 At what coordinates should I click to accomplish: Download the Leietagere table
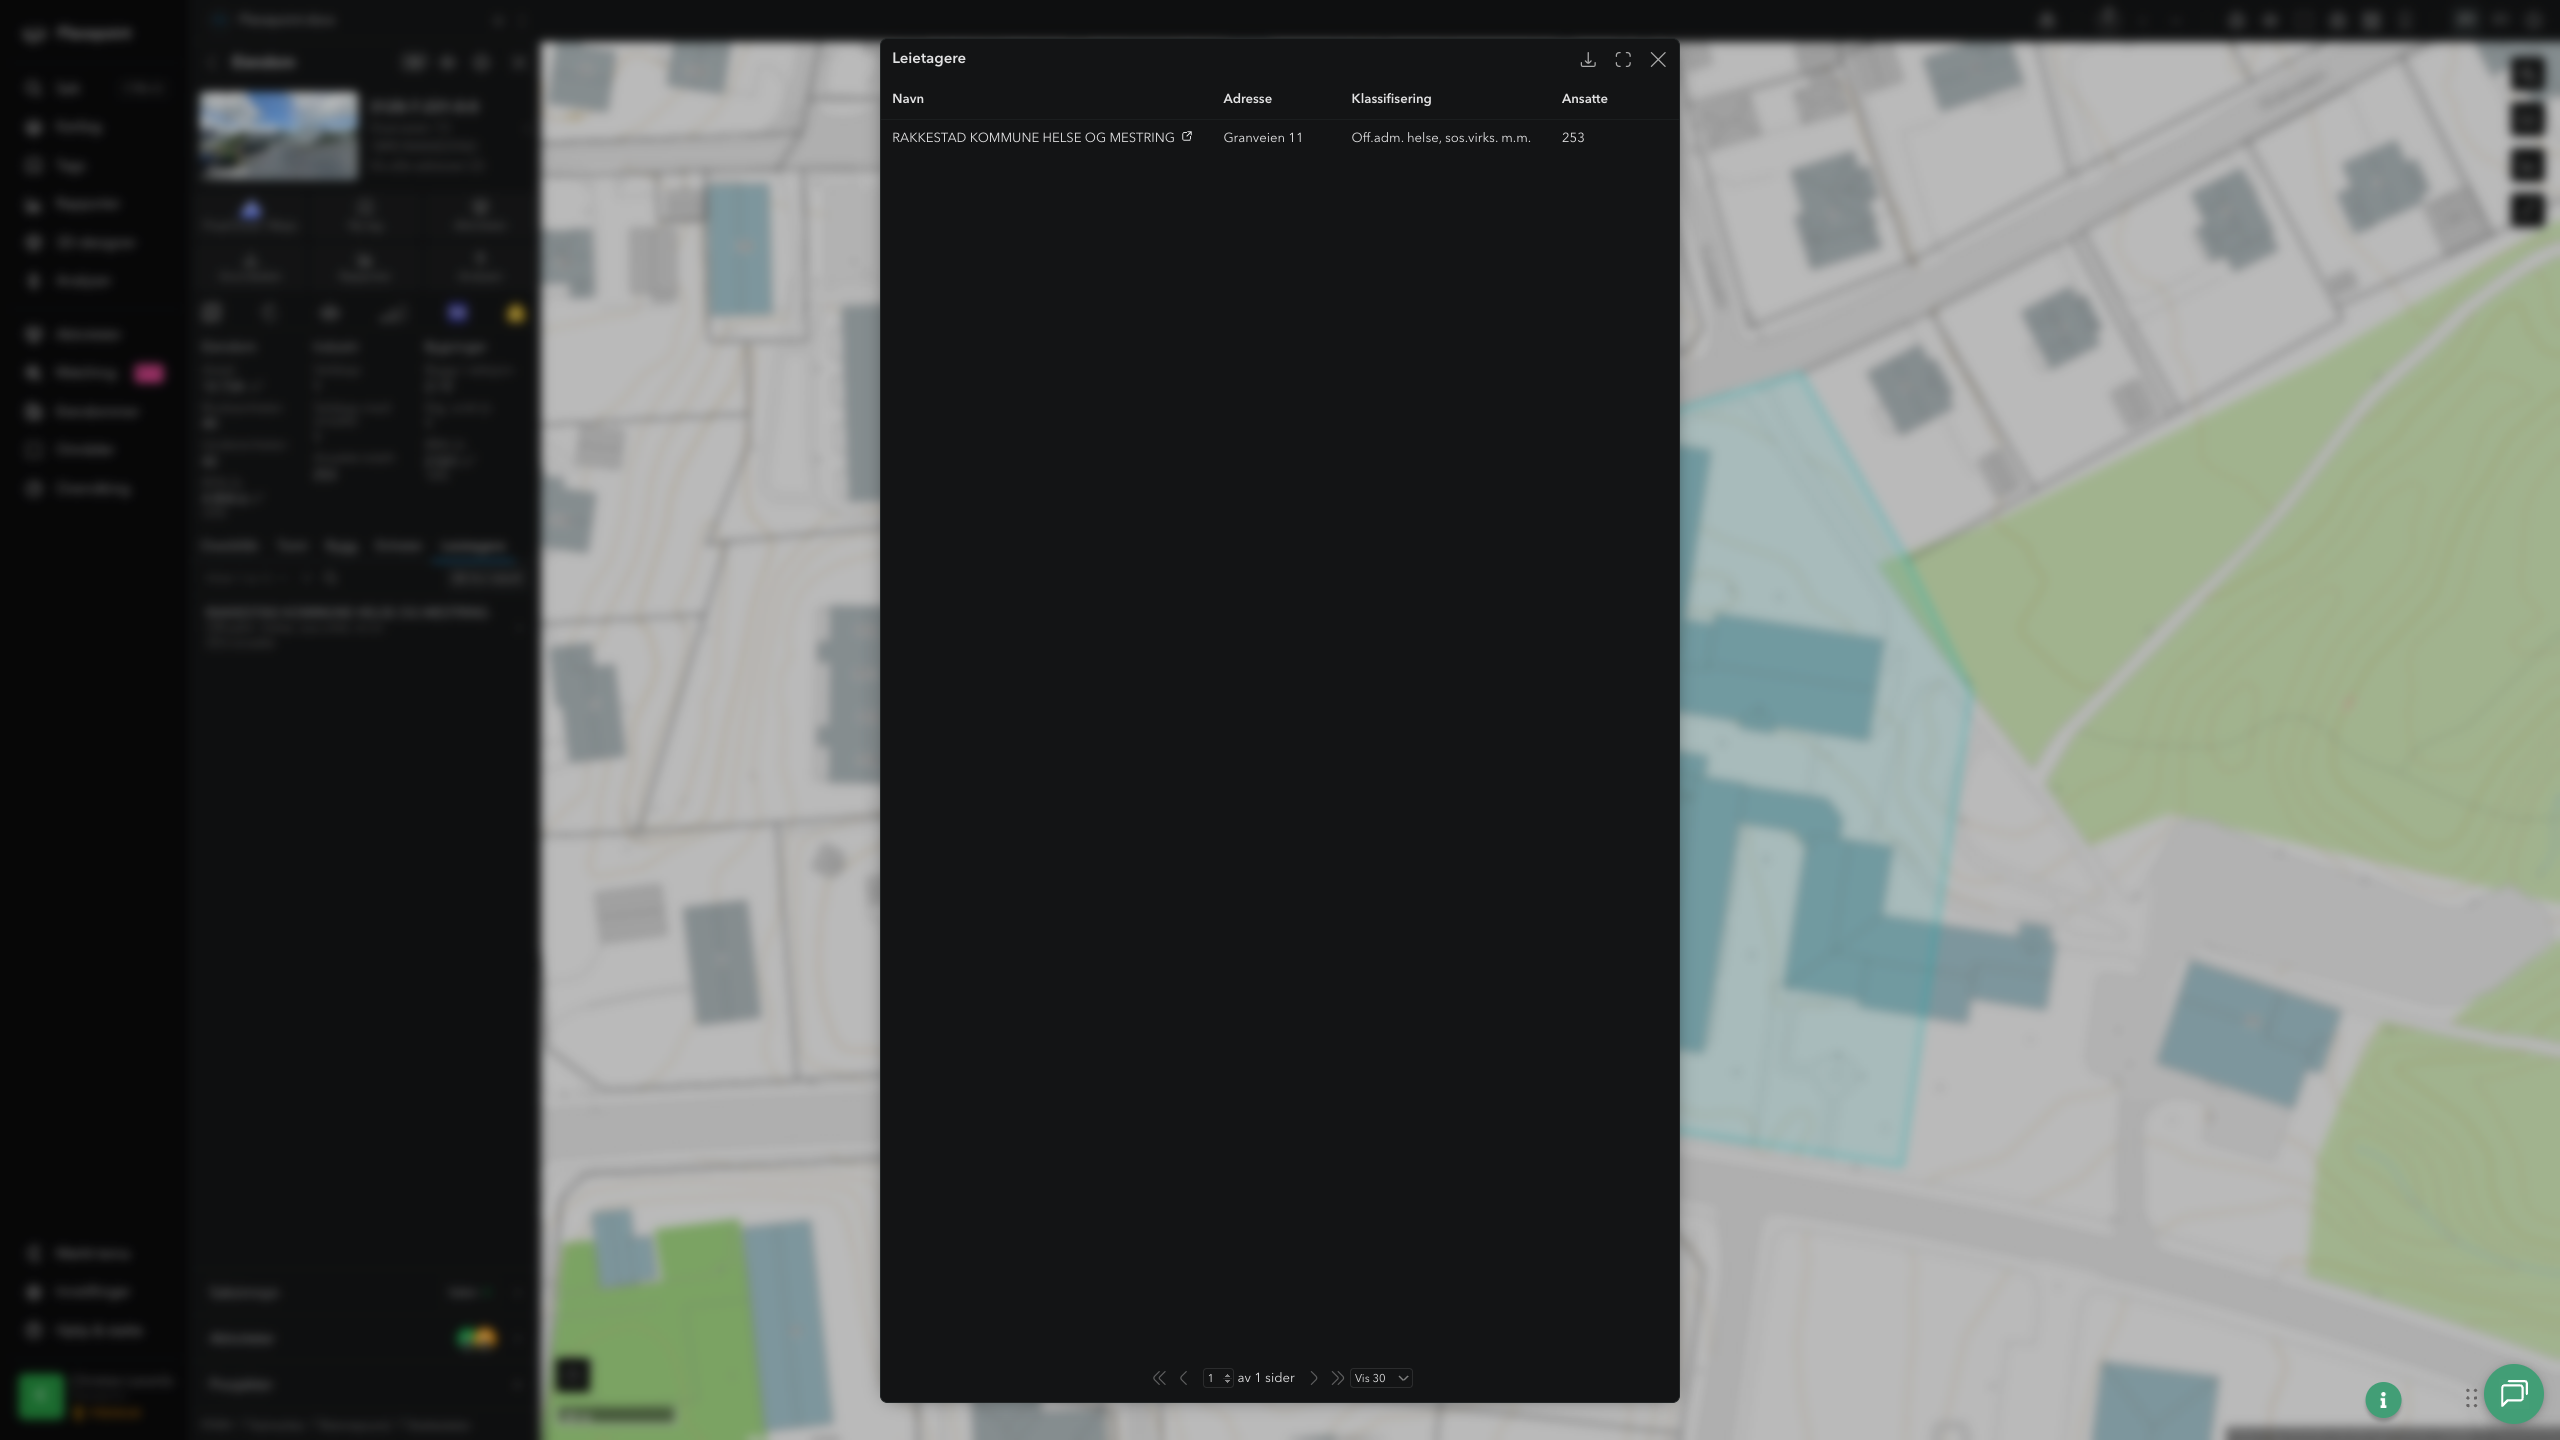point(1587,60)
